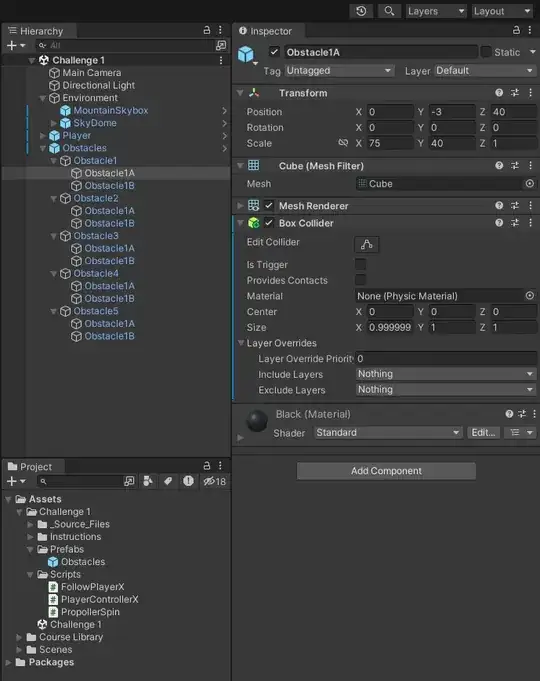
Task: Toggle the Obstacle1A active checkbox
Action: coord(274,52)
